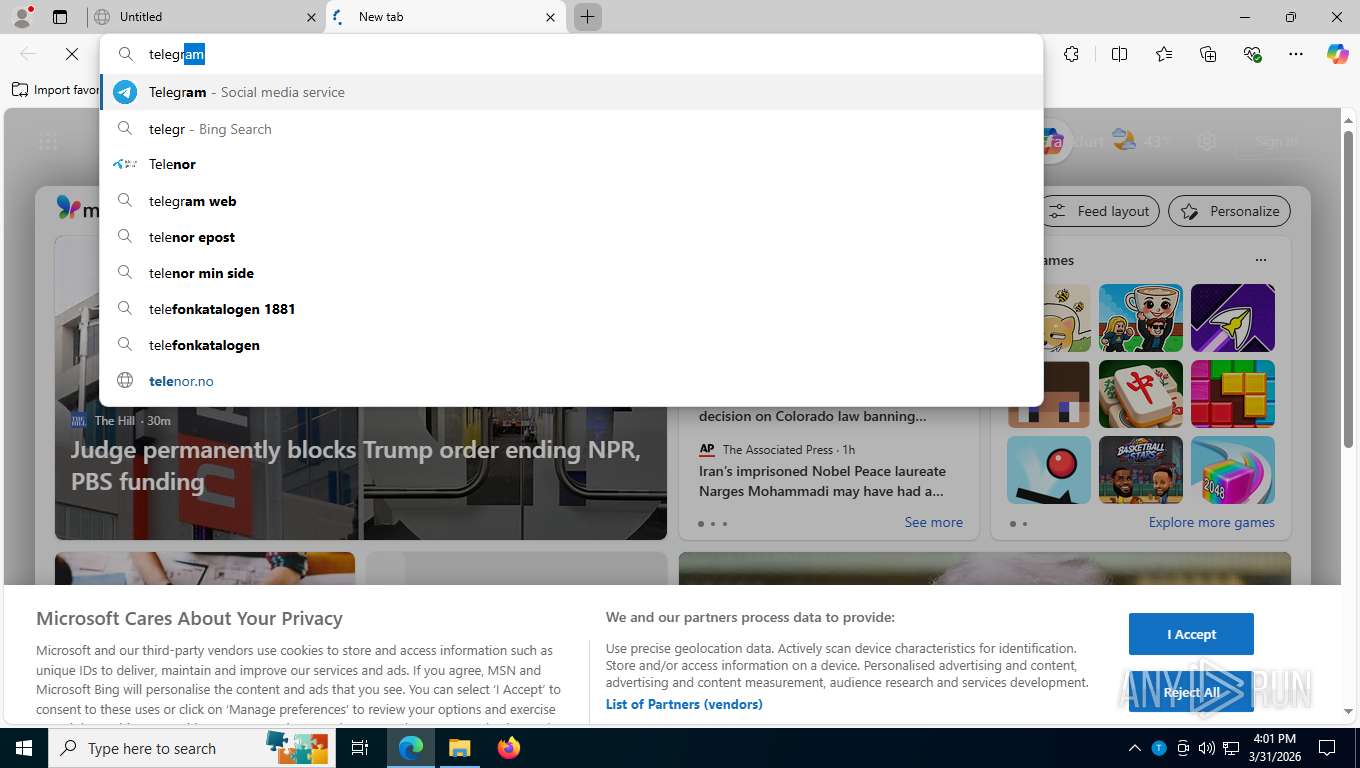Open the Settings and more ellipsis
This screenshot has width=1360, height=768.
coord(1296,54)
